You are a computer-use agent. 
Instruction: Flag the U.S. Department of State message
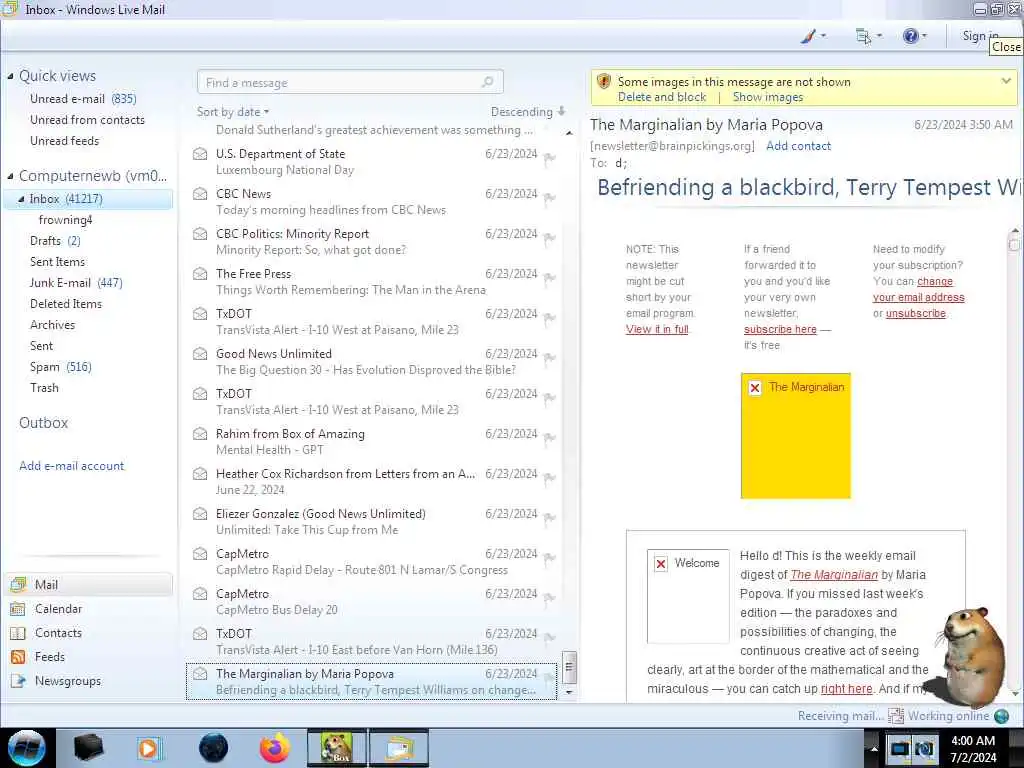549,158
